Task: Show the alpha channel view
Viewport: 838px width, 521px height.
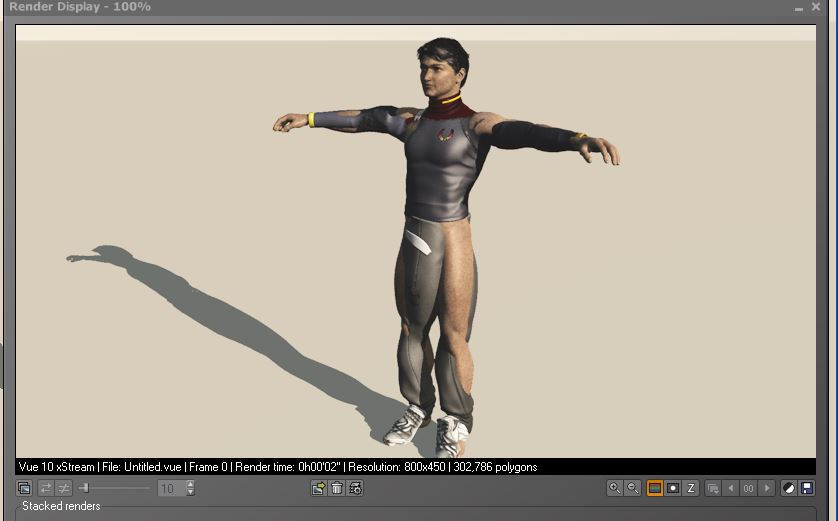Action: [673, 488]
